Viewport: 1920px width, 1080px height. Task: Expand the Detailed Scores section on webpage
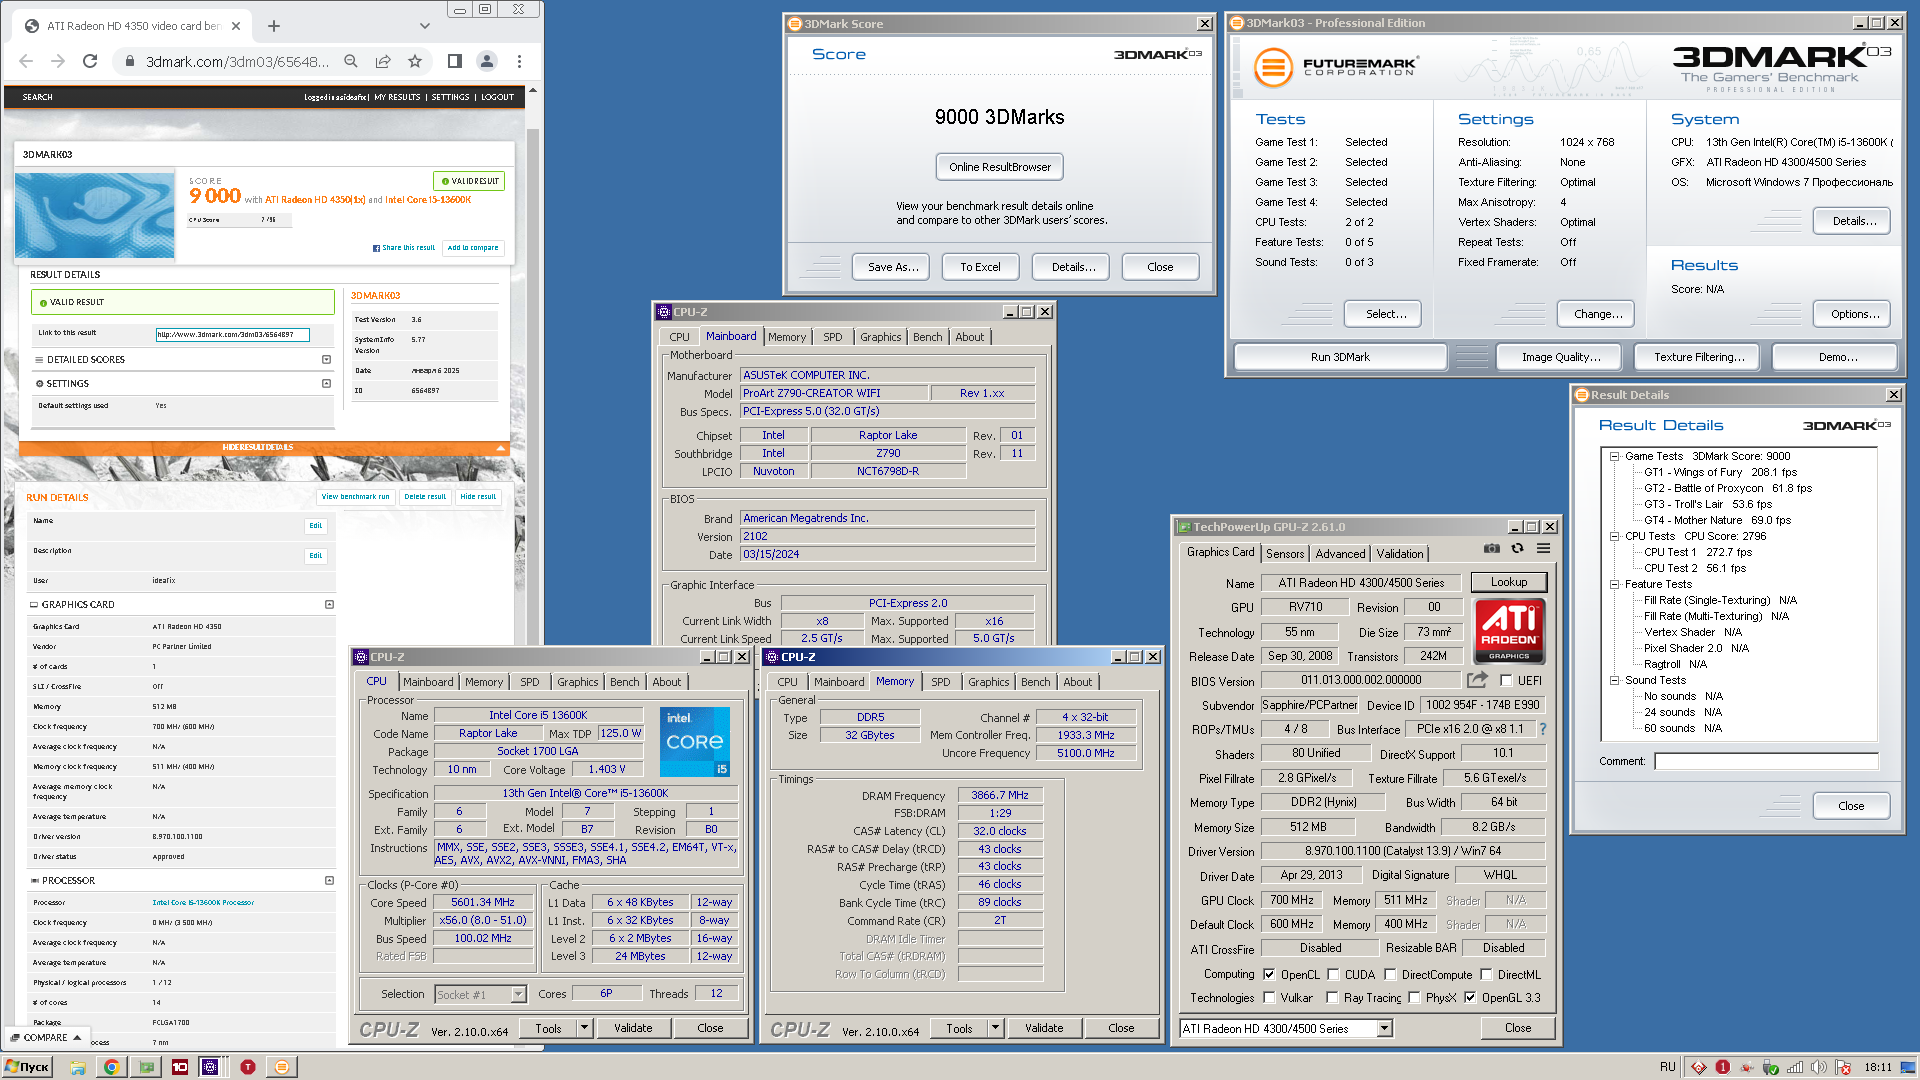326,360
